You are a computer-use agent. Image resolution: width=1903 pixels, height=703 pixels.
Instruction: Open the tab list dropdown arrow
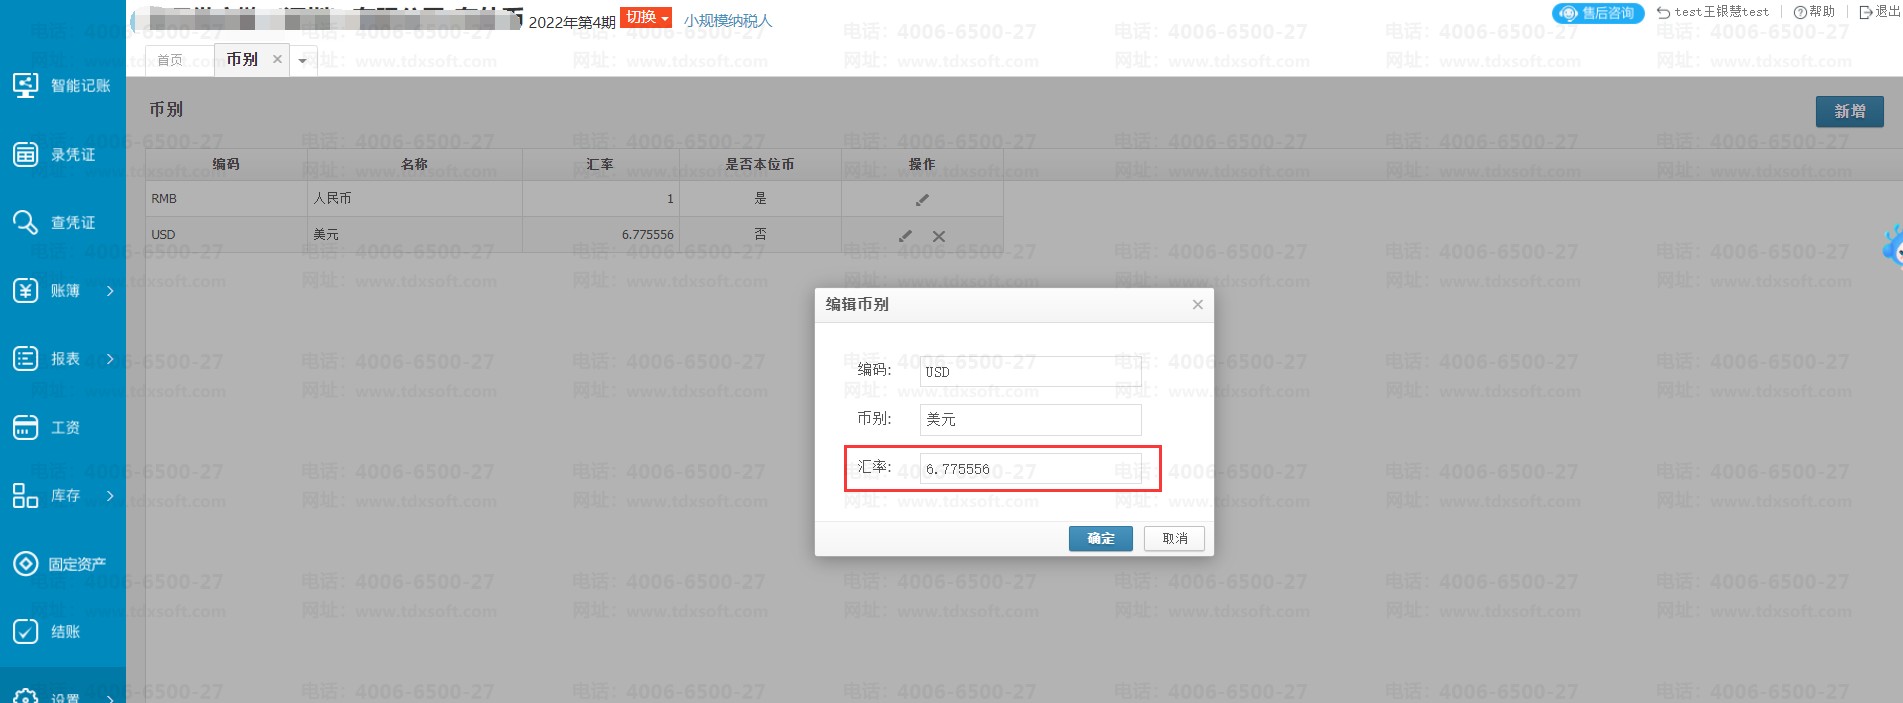pos(302,61)
